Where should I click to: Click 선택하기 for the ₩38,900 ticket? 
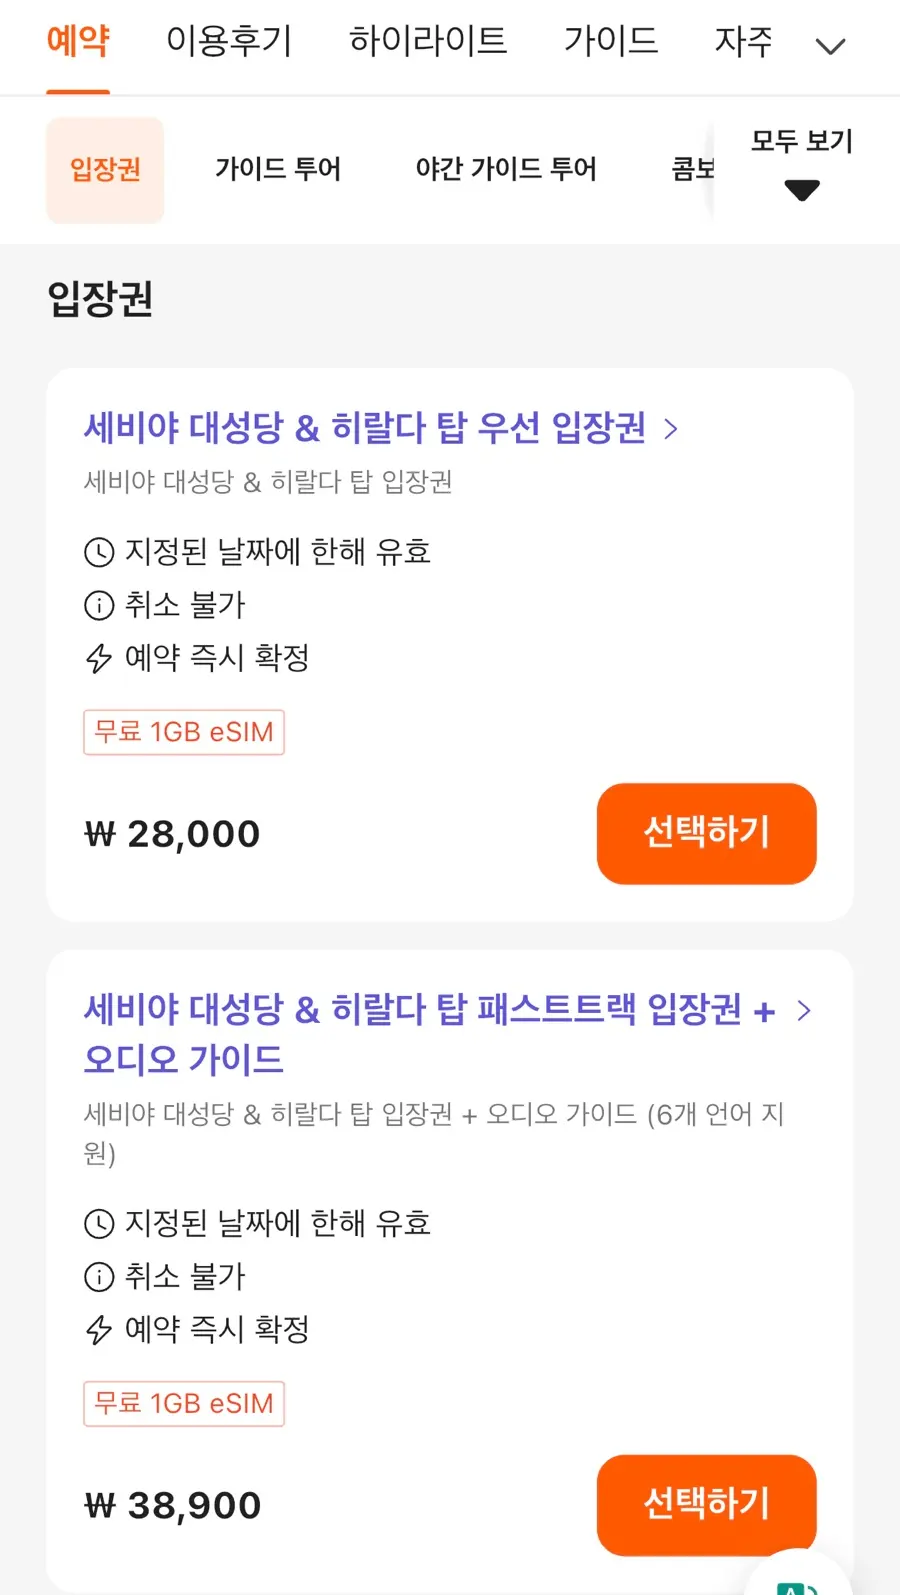click(x=707, y=1505)
